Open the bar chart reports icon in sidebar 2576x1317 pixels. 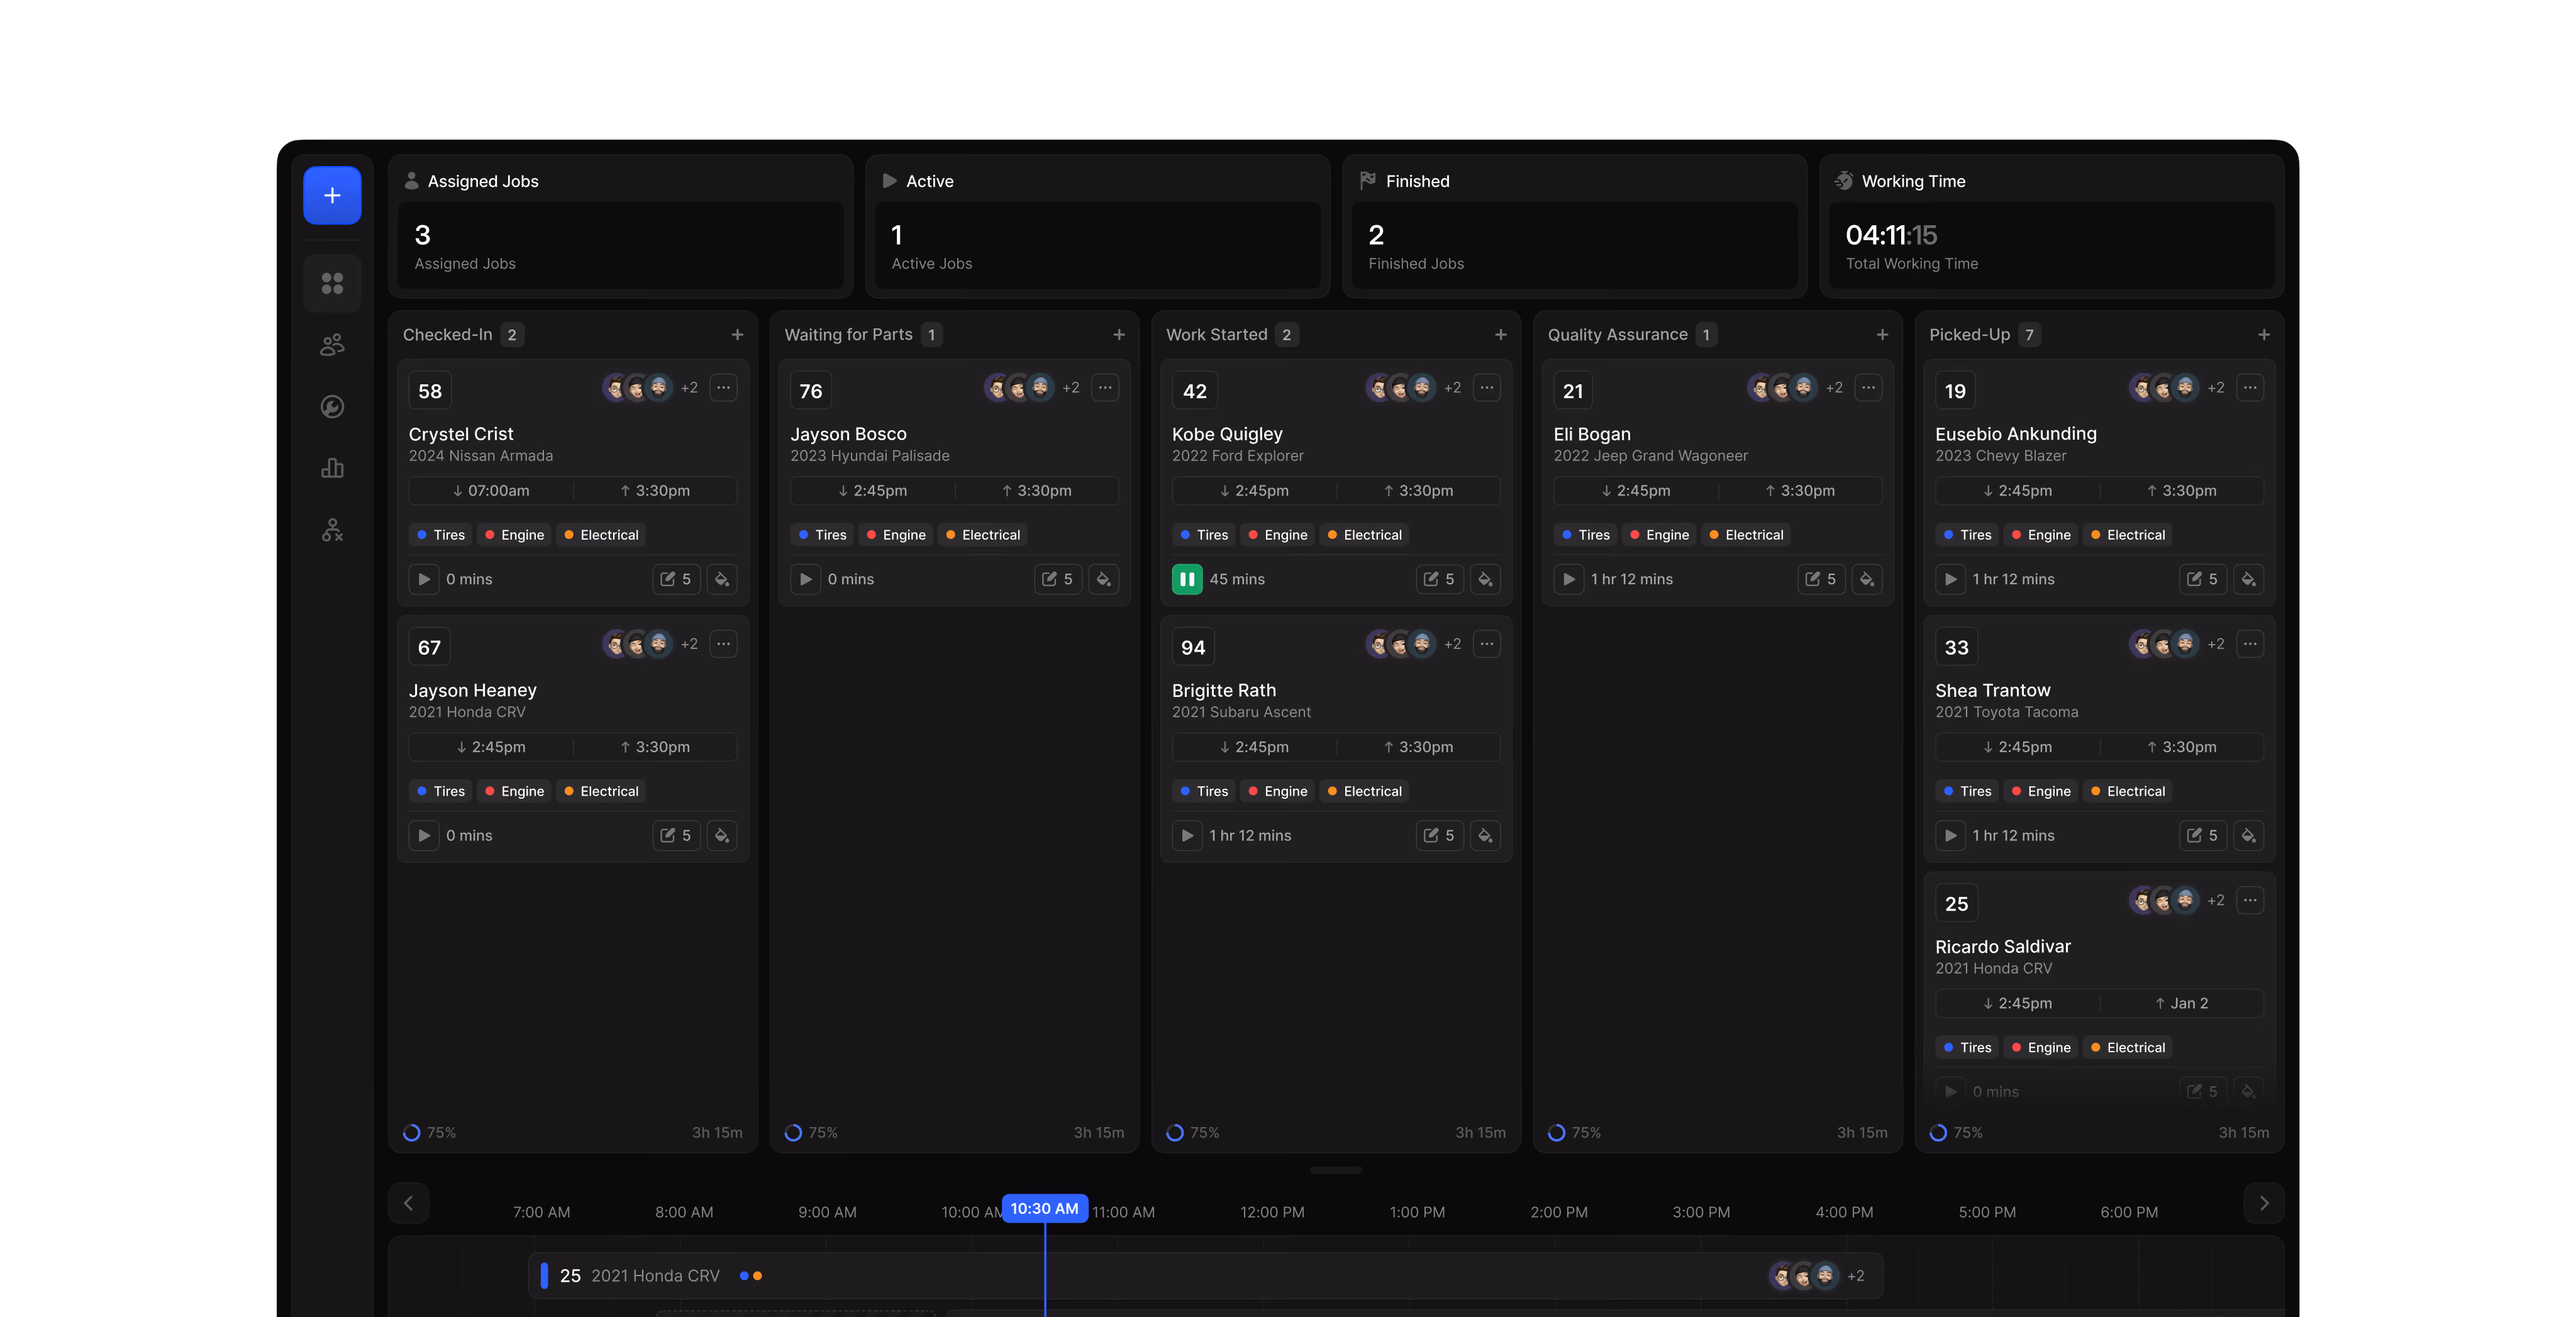point(332,468)
